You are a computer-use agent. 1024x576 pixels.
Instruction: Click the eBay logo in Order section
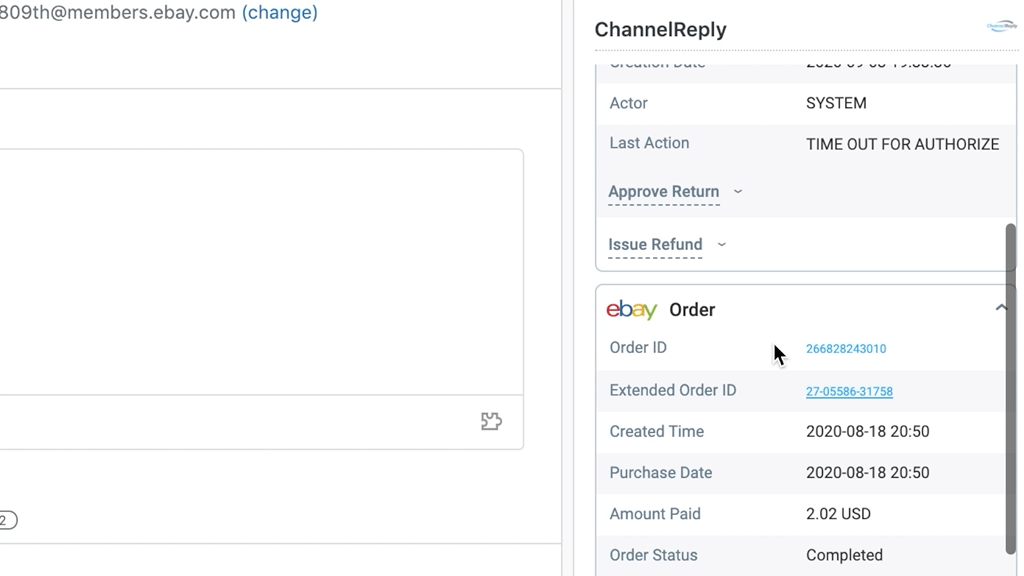(x=632, y=310)
